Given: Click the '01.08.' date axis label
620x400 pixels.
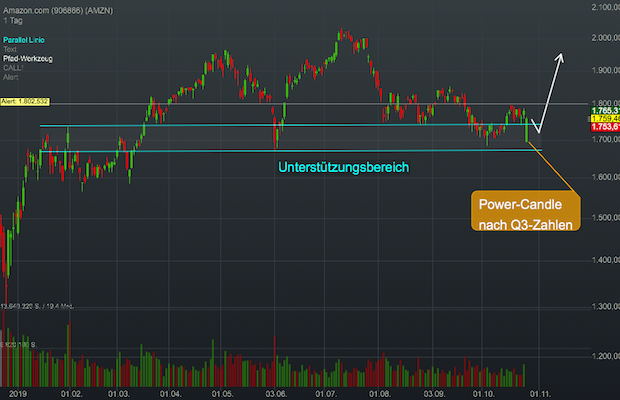Looking at the screenshot, I should [380, 394].
